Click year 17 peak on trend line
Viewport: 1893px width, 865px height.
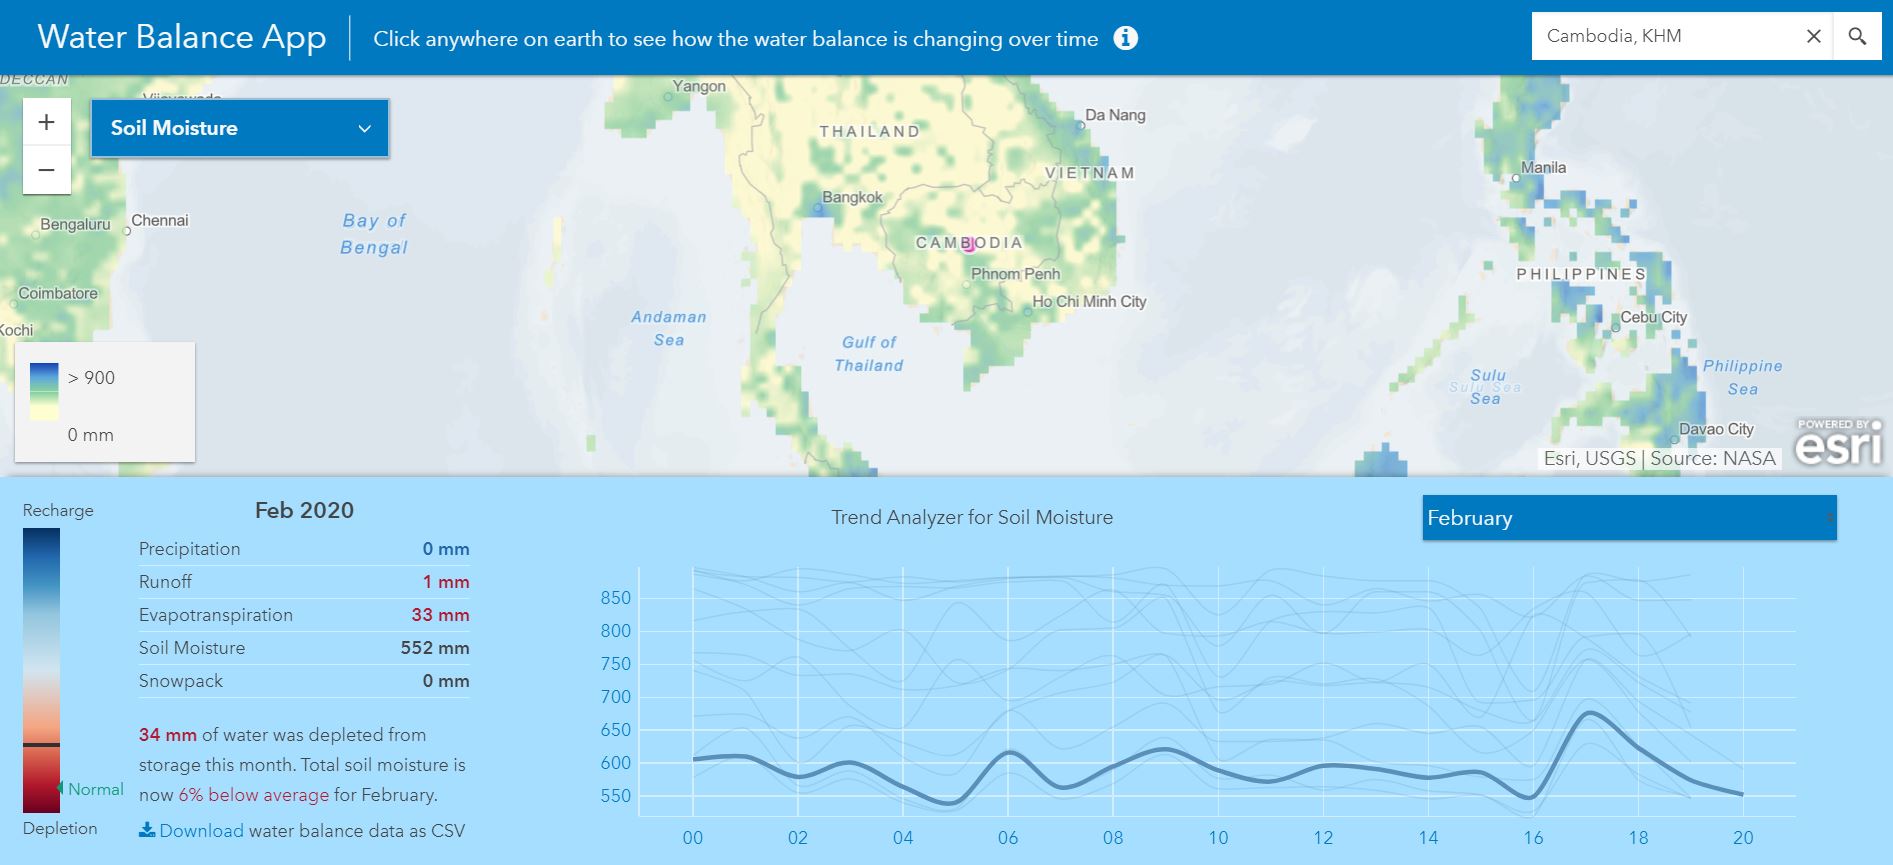[1588, 712]
